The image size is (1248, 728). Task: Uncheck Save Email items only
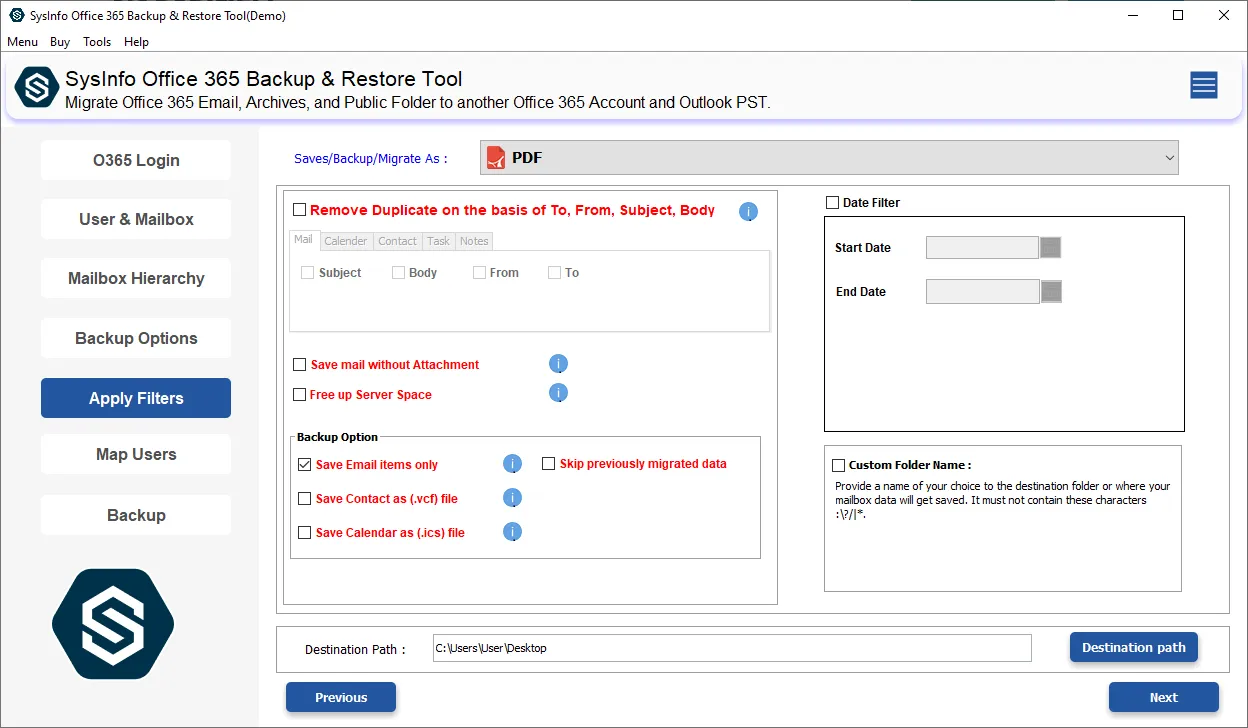305,465
